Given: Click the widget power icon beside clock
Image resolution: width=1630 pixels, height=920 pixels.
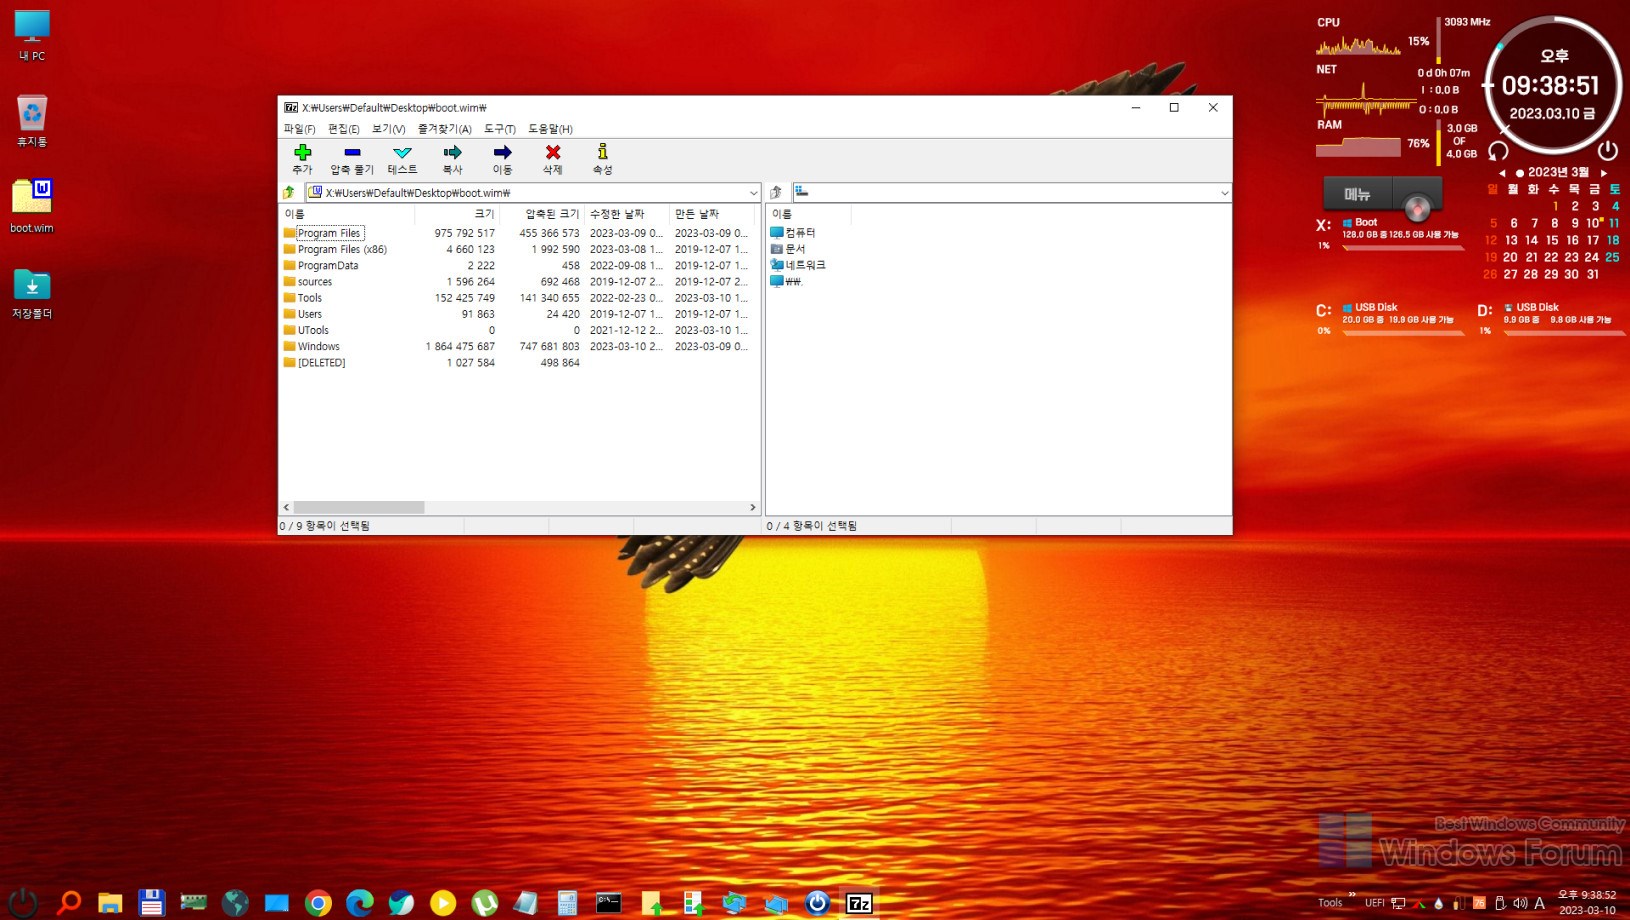Looking at the screenshot, I should point(1608,151).
